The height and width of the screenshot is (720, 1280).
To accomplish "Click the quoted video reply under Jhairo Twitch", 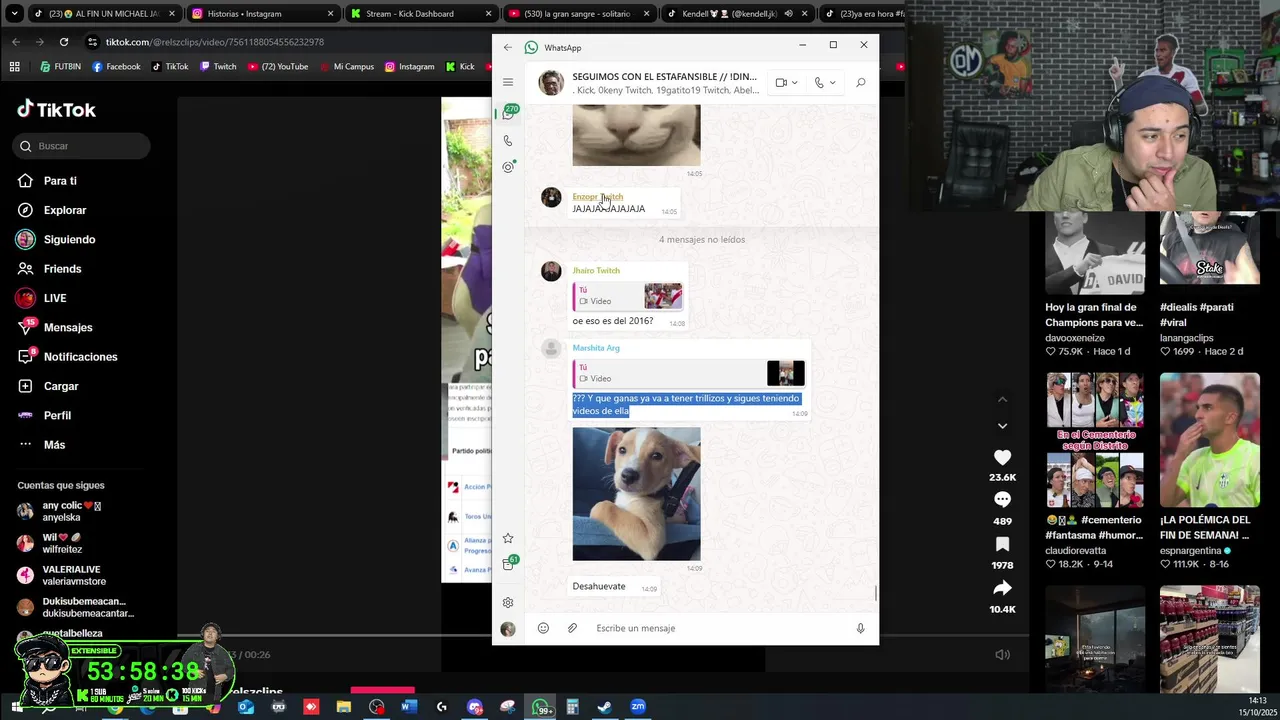I will coord(628,296).
